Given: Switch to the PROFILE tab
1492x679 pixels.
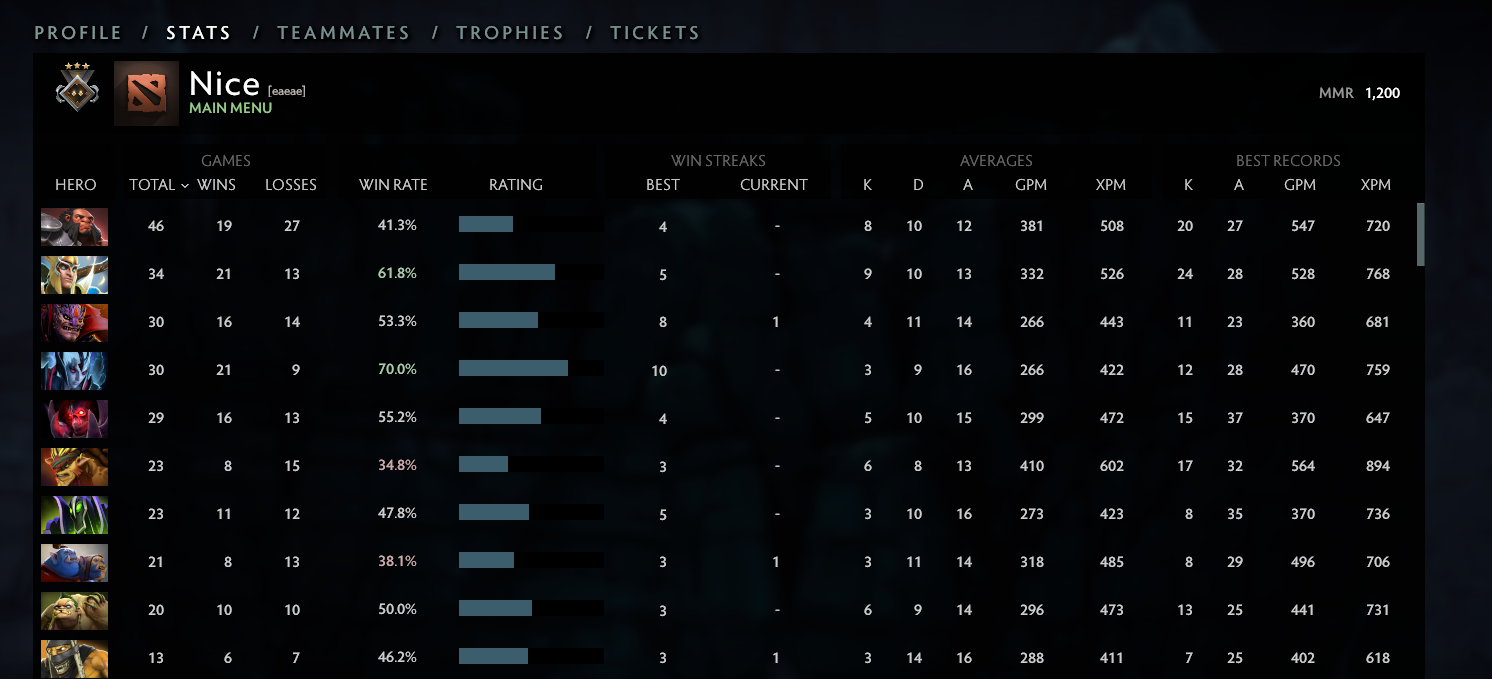Looking at the screenshot, I should pyautogui.click(x=78, y=32).
